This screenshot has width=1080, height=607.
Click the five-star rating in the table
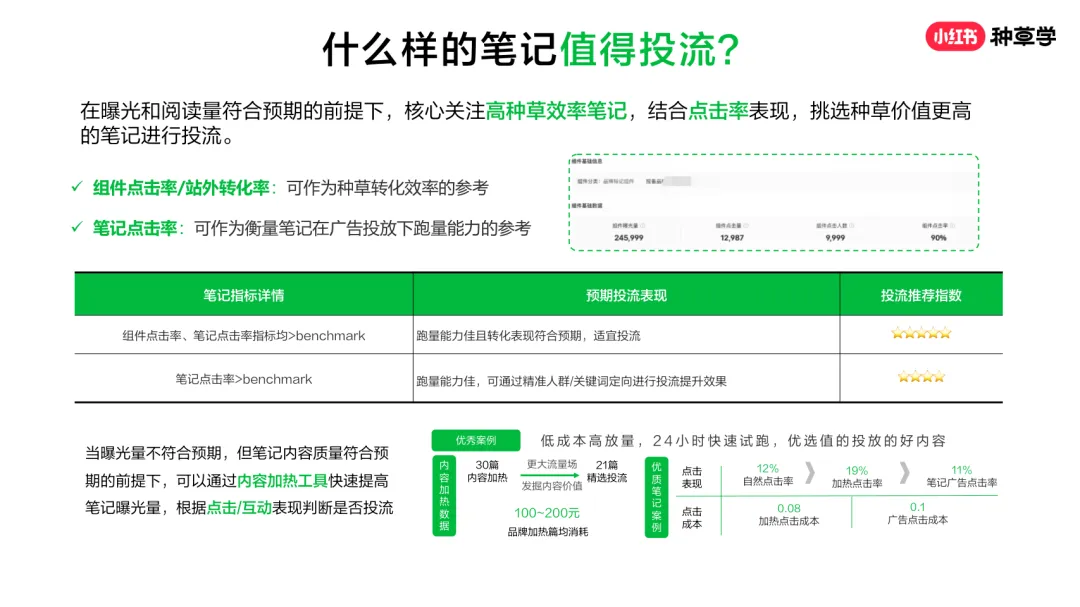(921, 333)
